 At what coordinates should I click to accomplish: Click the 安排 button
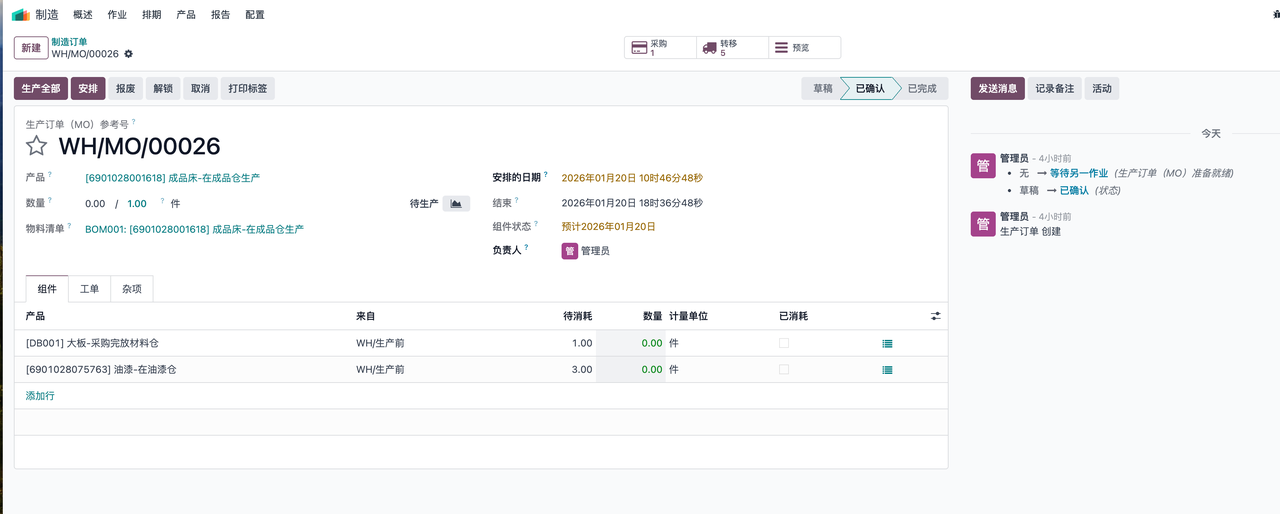88,88
